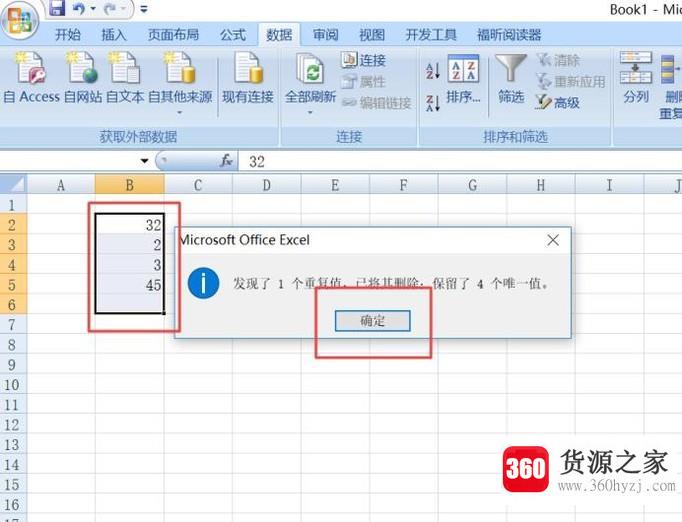Screen dimensions: 682x522
Task: Click cell B3 with value 2
Action: (x=130, y=244)
